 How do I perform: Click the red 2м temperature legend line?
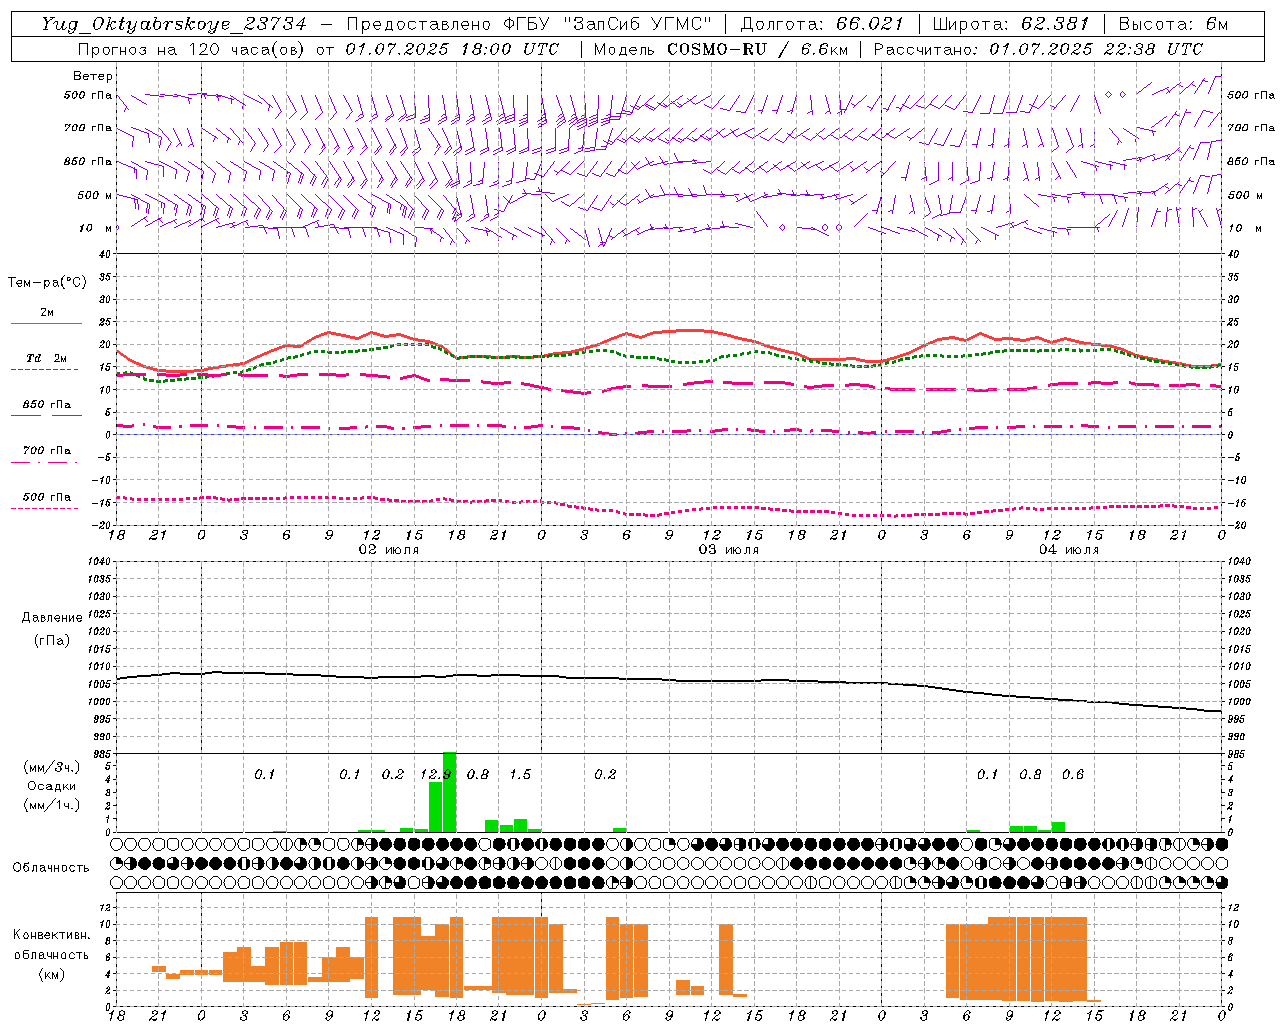[x=46, y=324]
